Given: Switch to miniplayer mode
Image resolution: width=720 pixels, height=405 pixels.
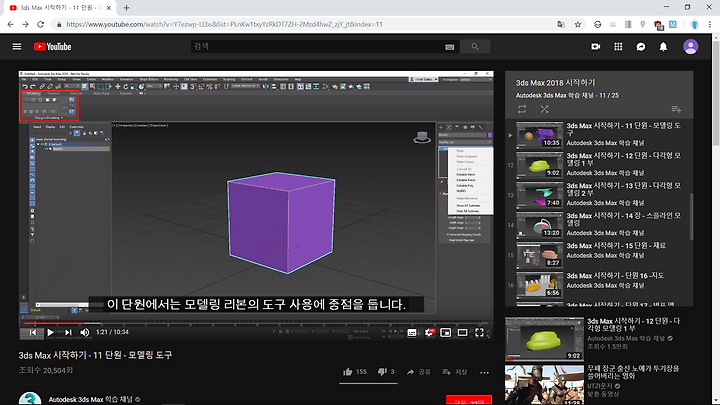Looking at the screenshot, I should pos(445,332).
